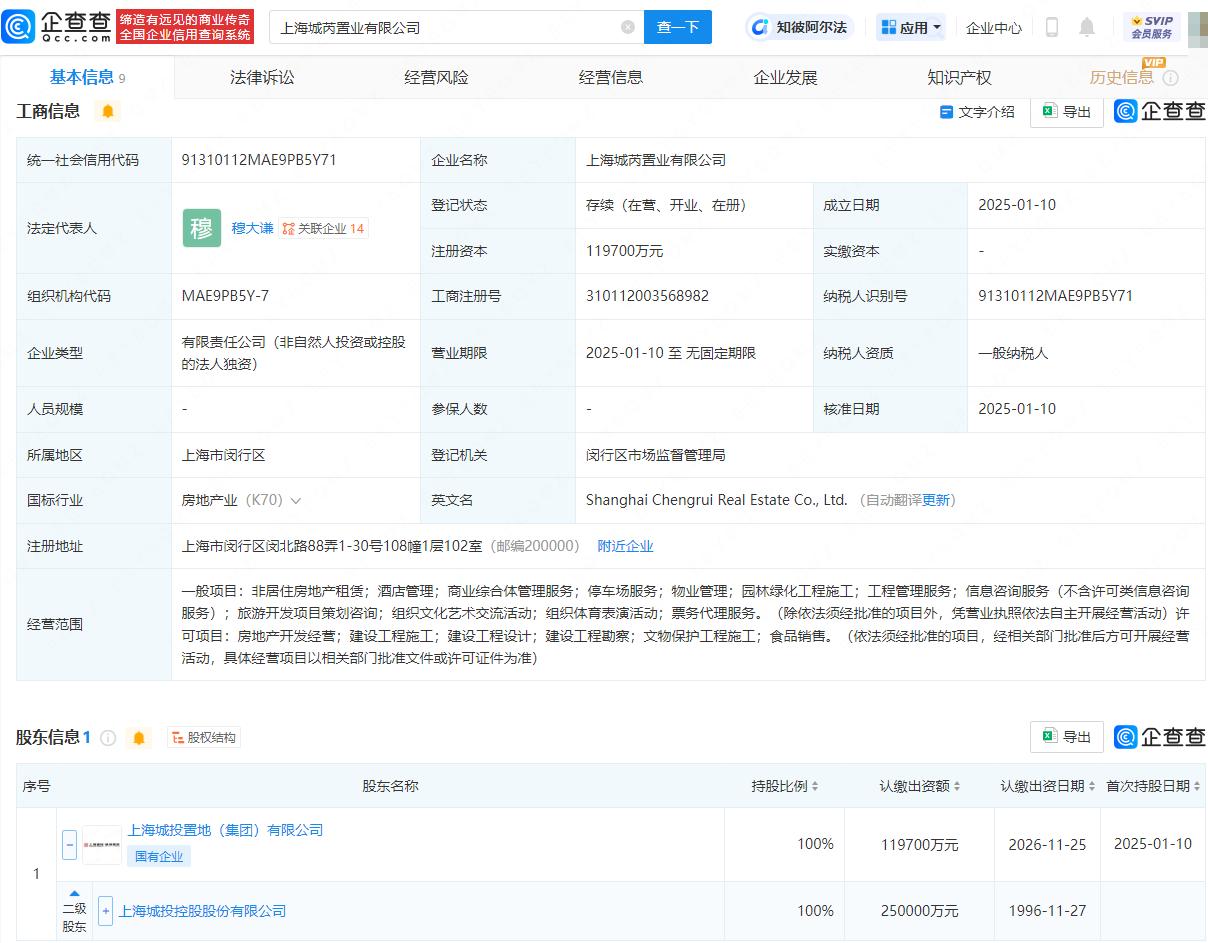The width and height of the screenshot is (1208, 943).
Task: Clear the search box text
Action: click(x=628, y=27)
